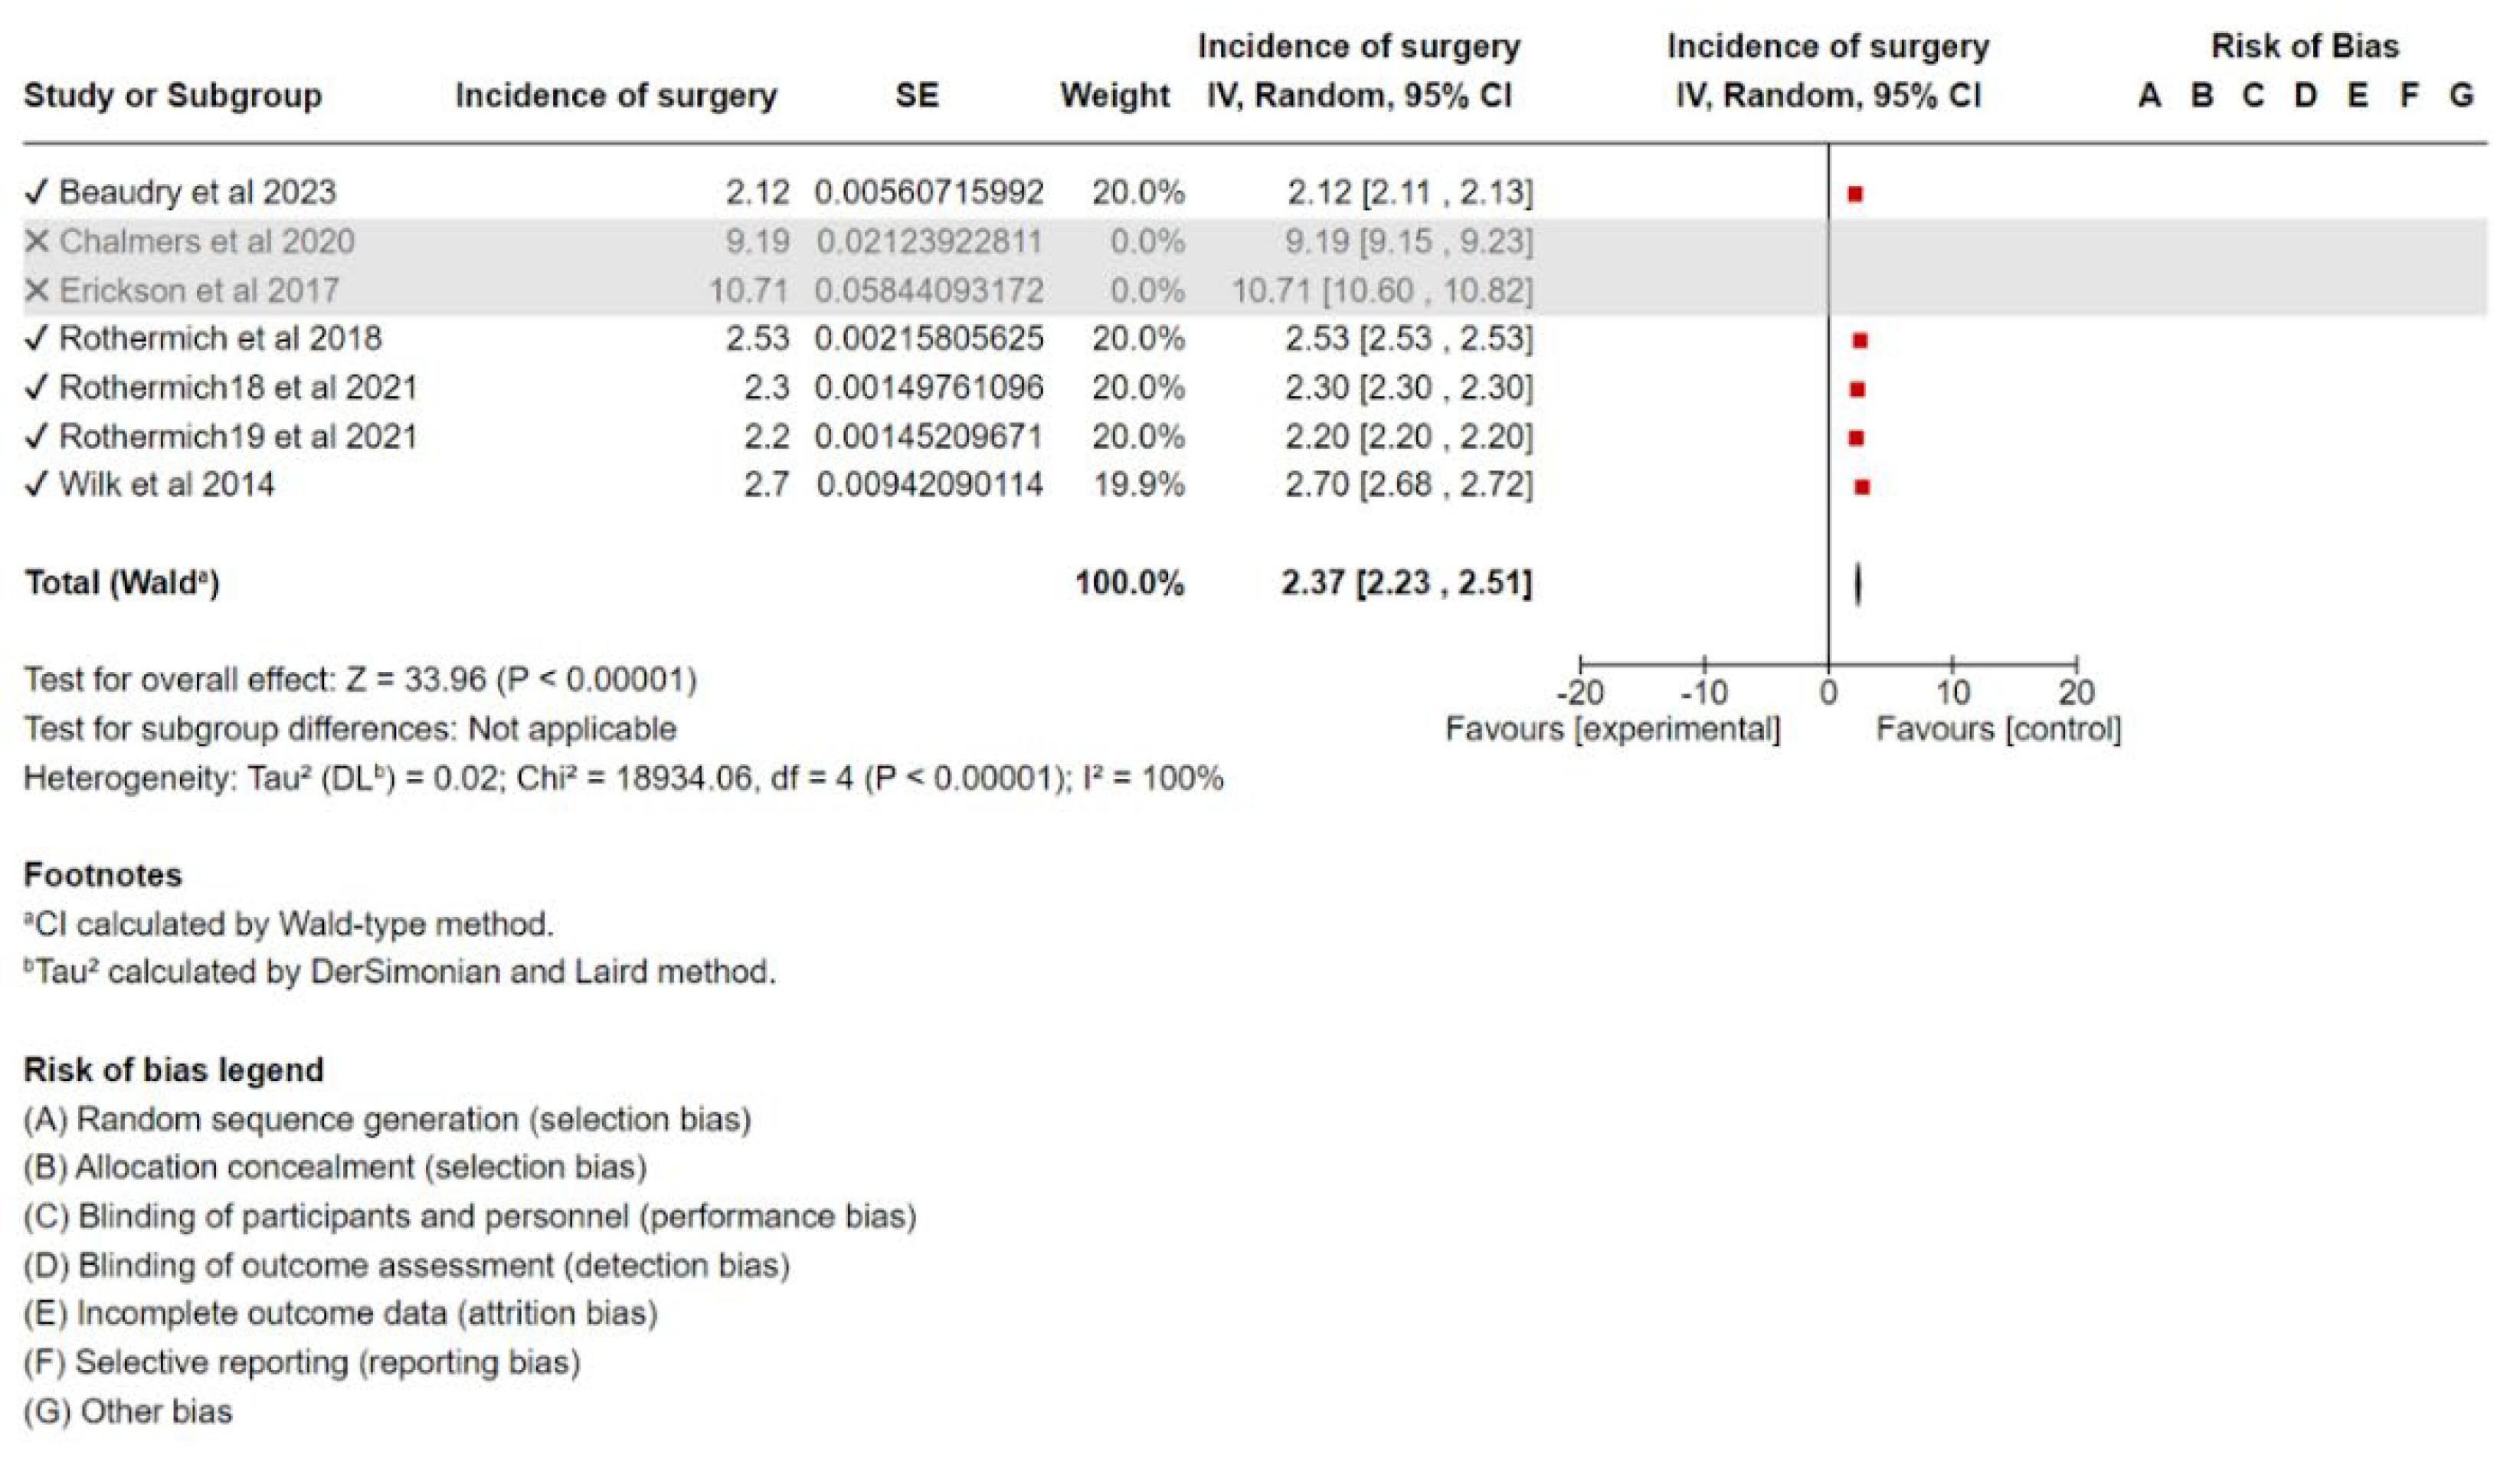Click the Risk of Bias column A header
Image resolution: width=2520 pixels, height=1458 pixels.
coord(2149,96)
